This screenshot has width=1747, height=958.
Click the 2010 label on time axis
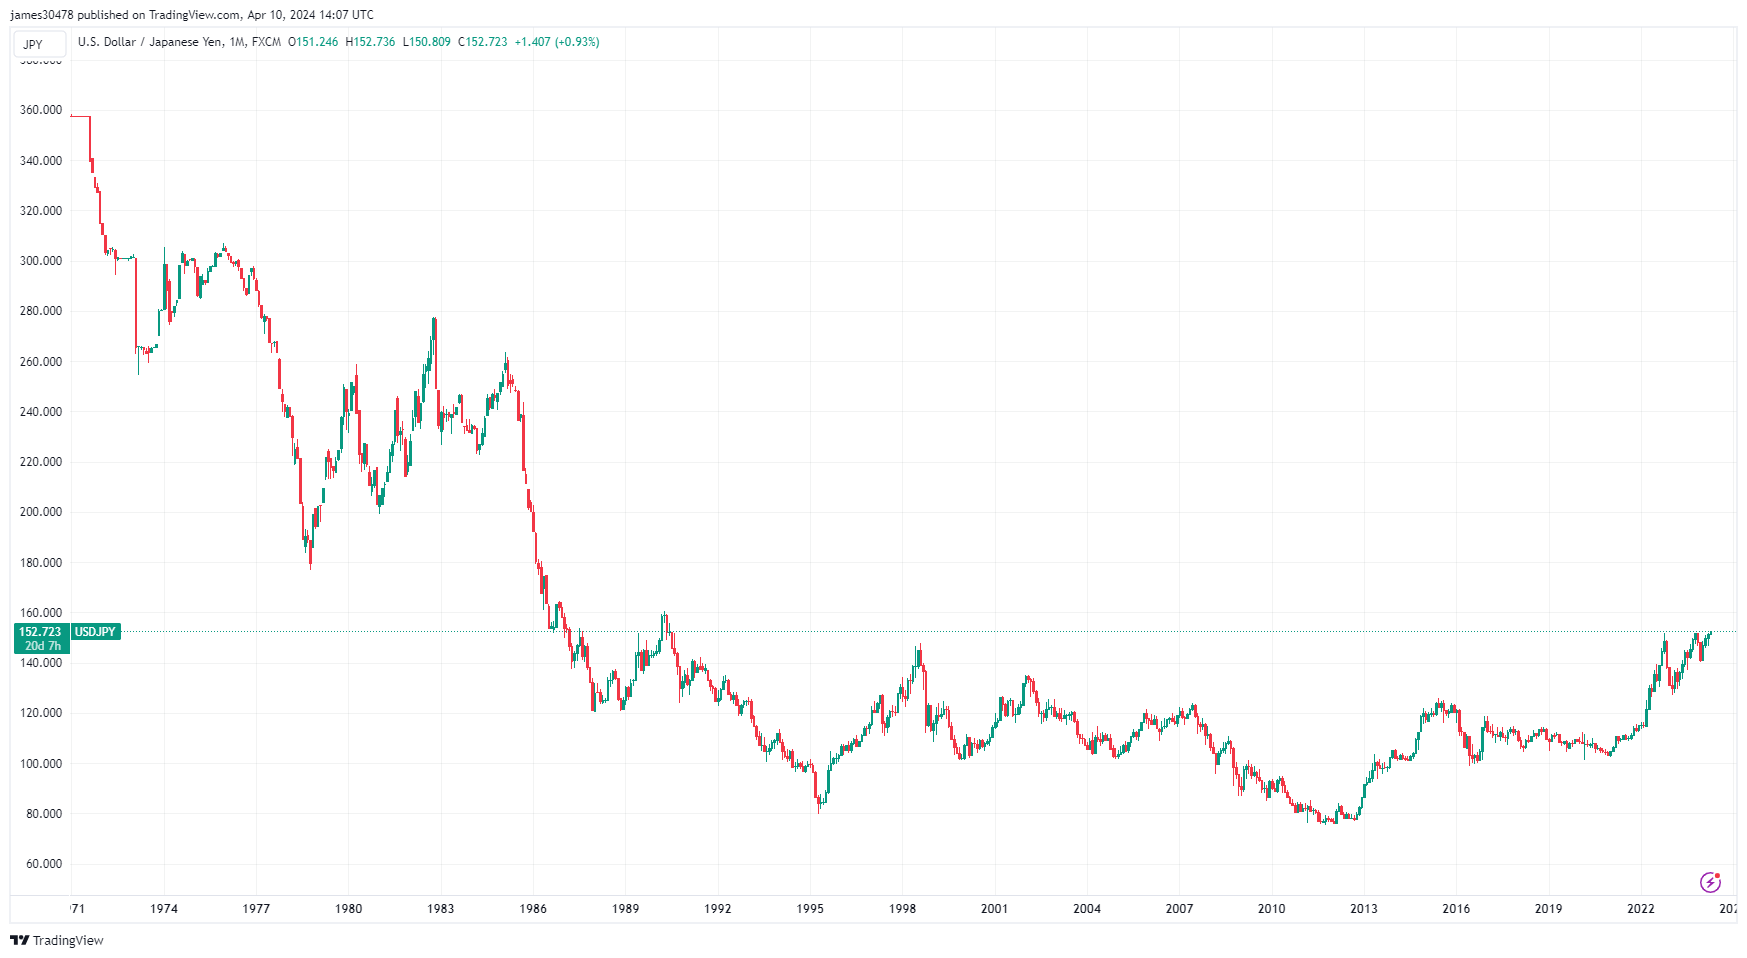coord(1271,908)
